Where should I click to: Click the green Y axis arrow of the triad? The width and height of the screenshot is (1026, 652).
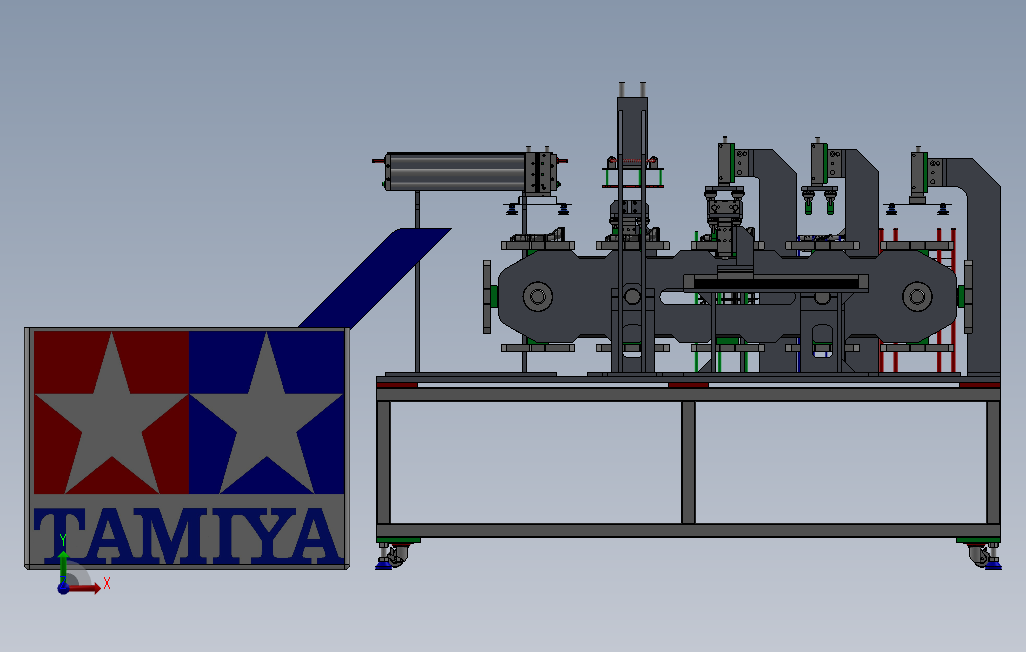point(63,565)
